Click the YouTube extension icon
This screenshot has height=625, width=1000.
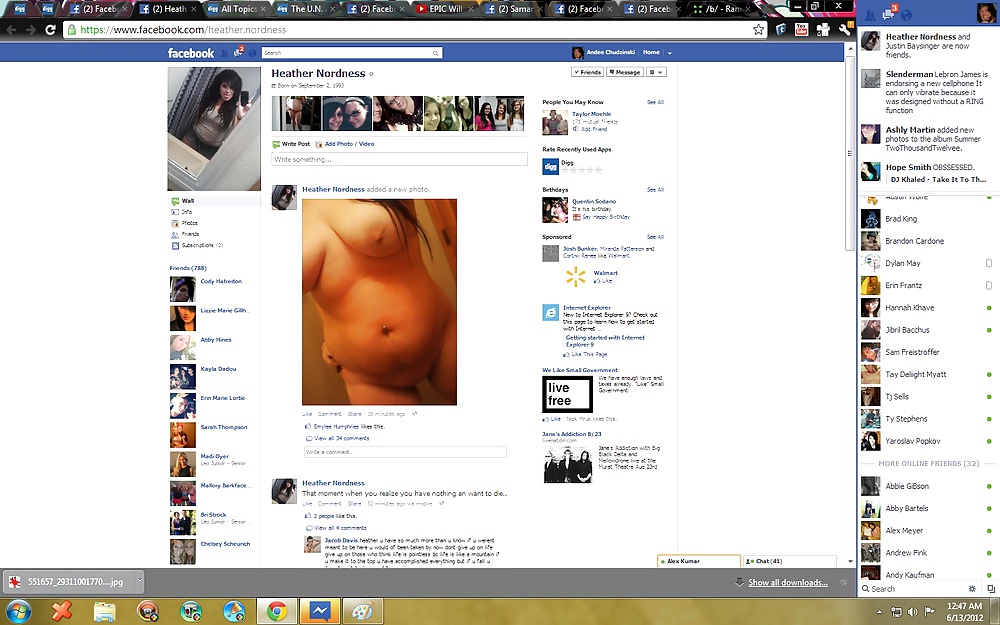point(802,29)
